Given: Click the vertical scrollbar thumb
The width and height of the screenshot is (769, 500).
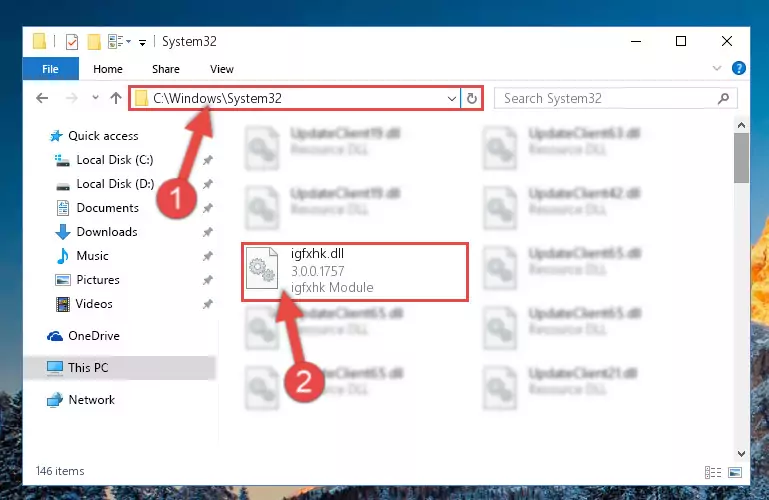Looking at the screenshot, I should point(742,158).
